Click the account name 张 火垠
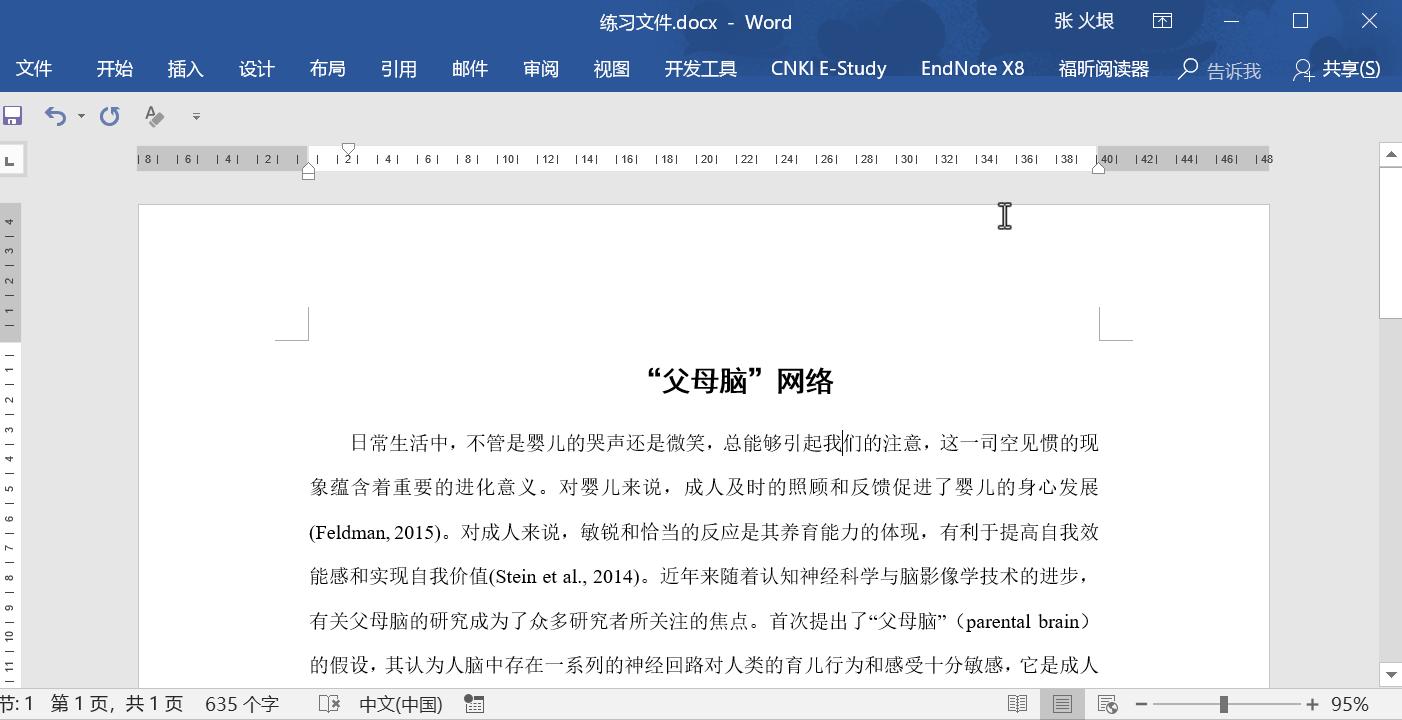Image resolution: width=1402 pixels, height=720 pixels. [1084, 21]
